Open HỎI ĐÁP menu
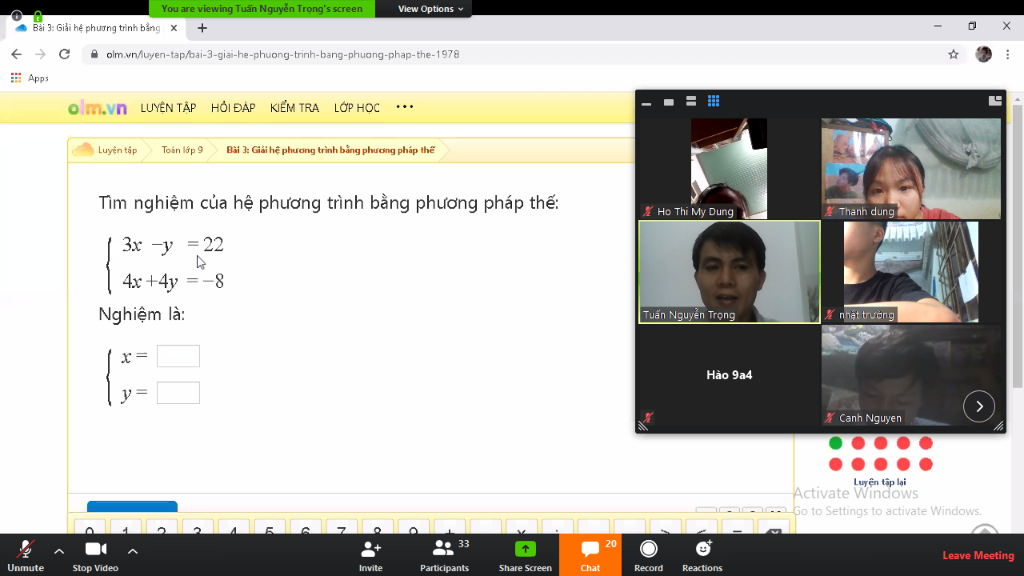 point(233,108)
